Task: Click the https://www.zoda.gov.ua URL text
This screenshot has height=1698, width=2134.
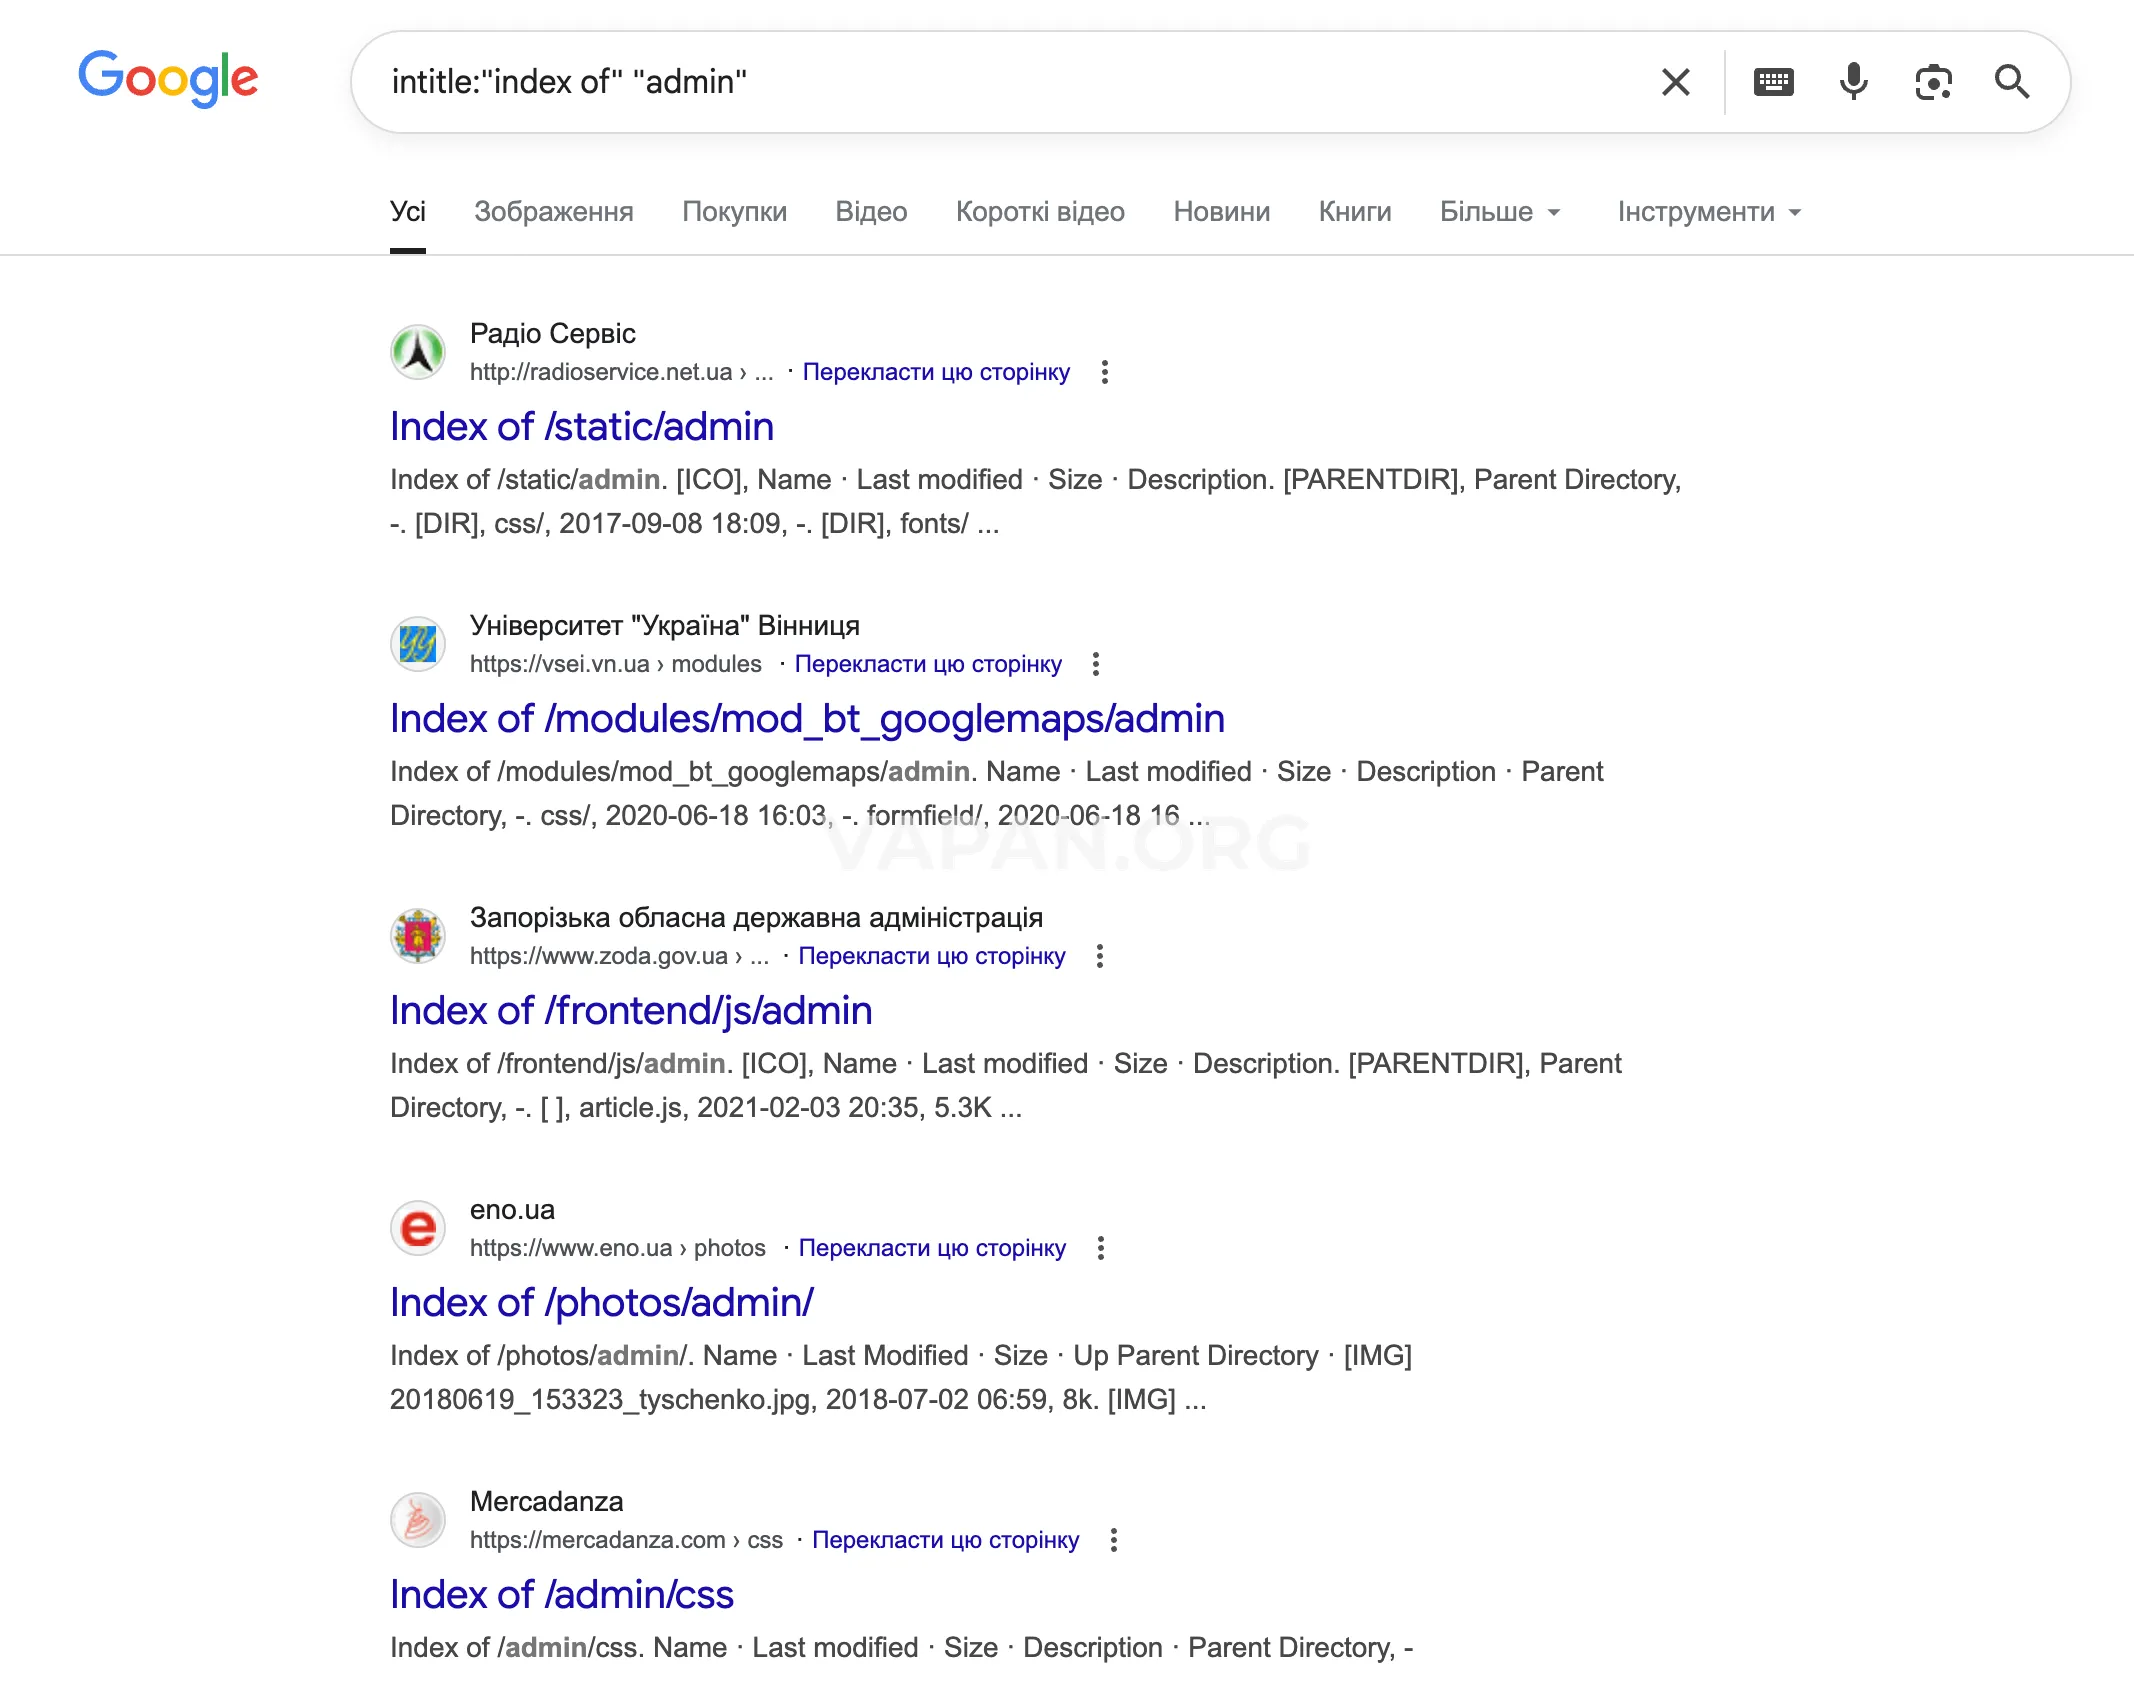Action: point(620,956)
